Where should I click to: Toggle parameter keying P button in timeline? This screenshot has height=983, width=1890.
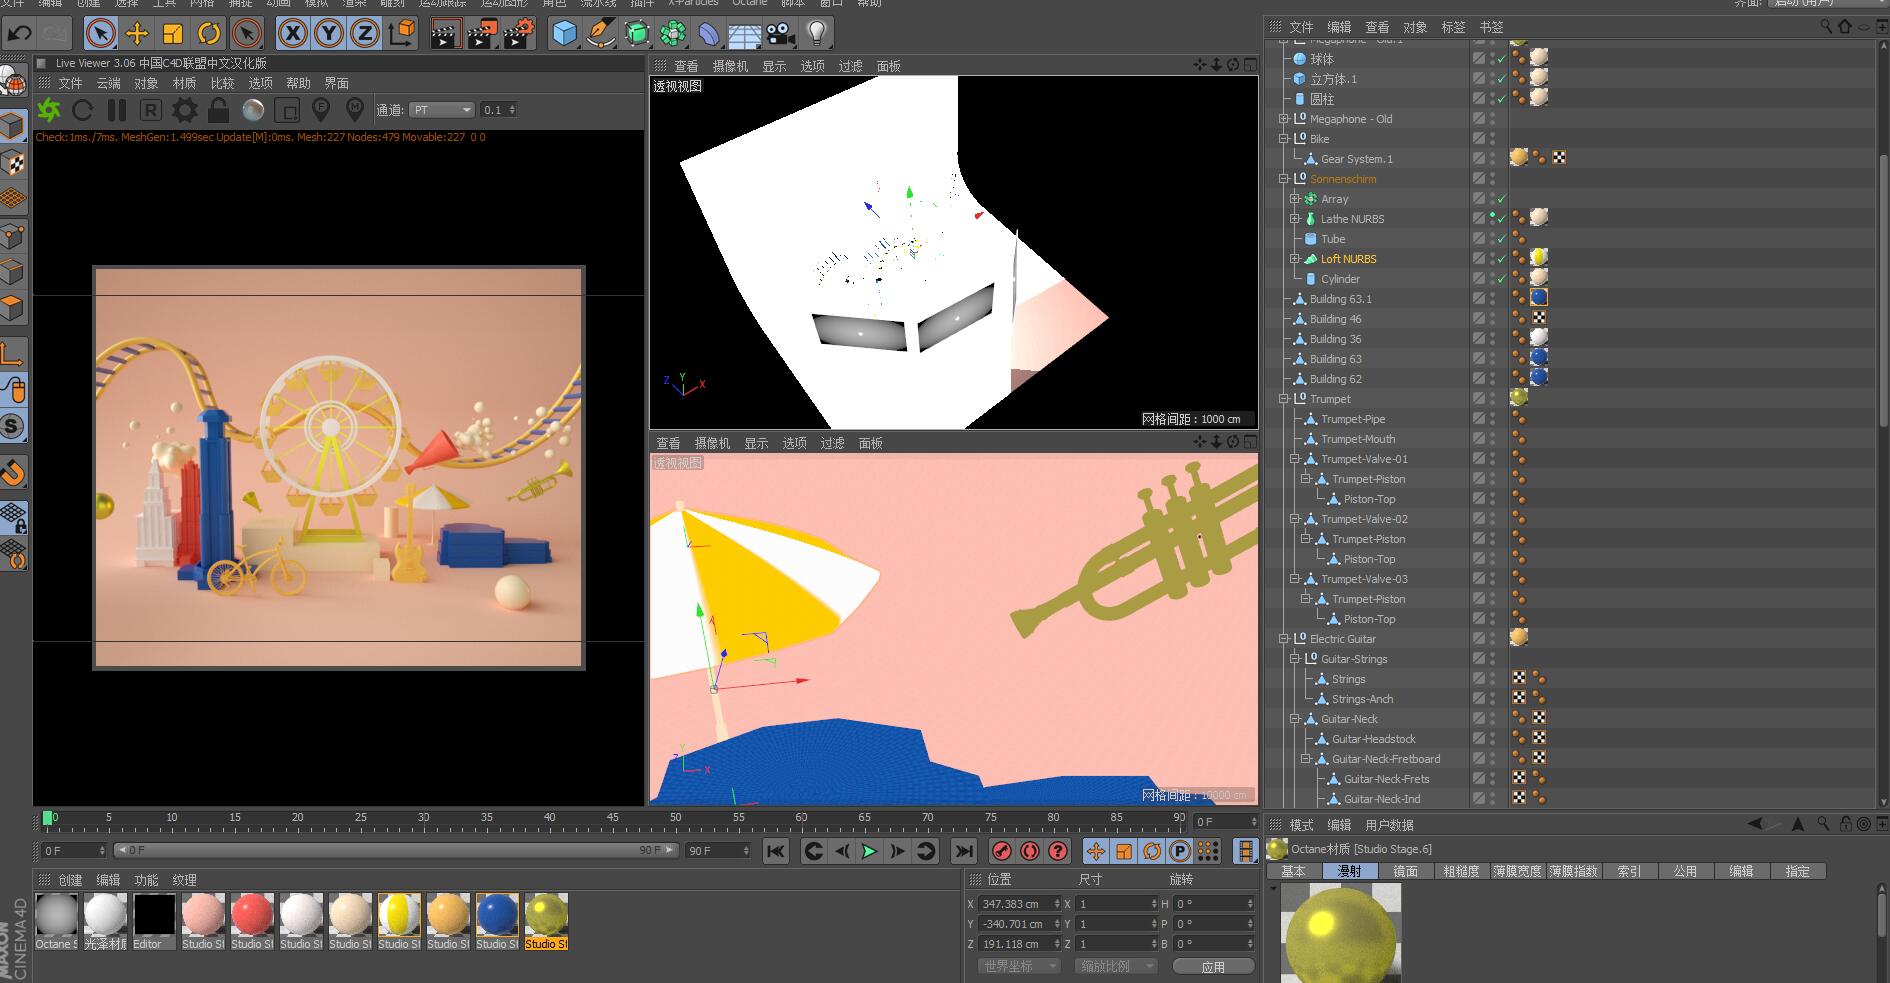pos(1180,851)
